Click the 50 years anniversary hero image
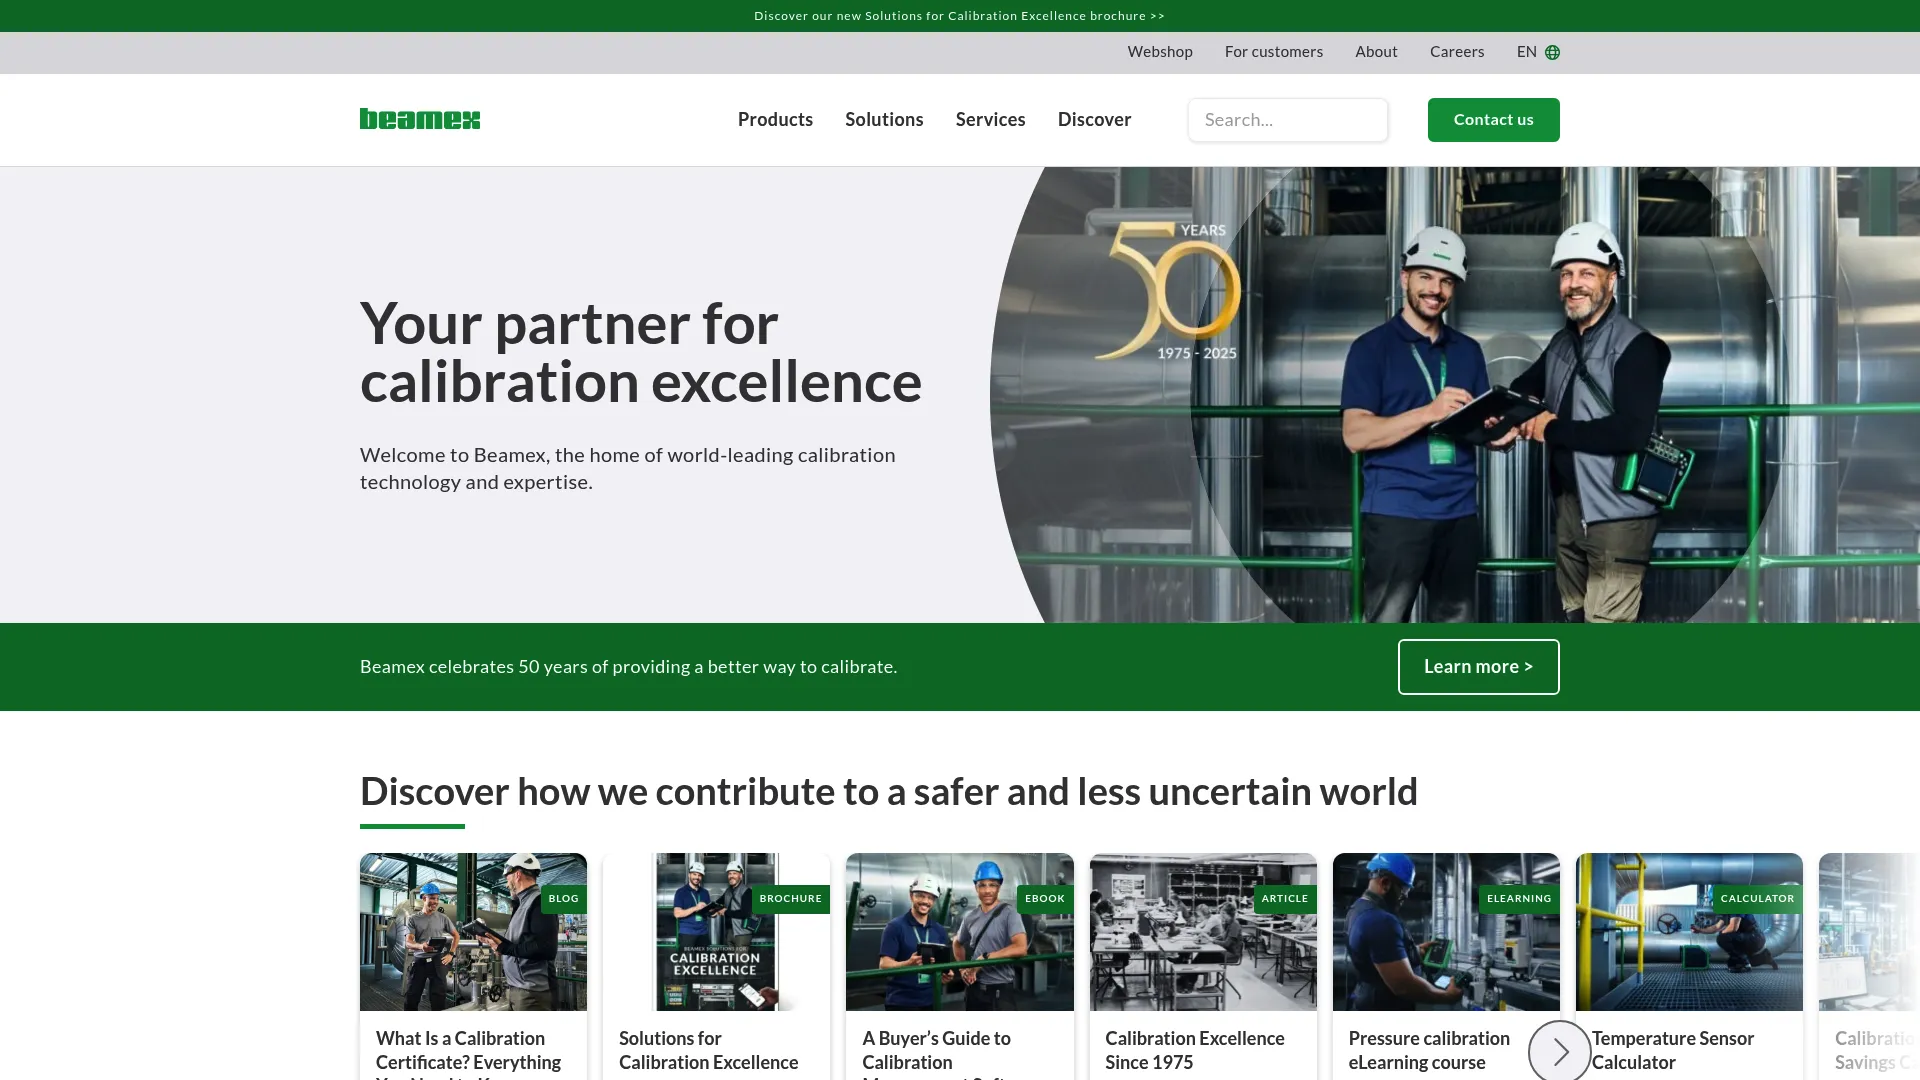The width and height of the screenshot is (1920, 1080). tap(1455, 395)
